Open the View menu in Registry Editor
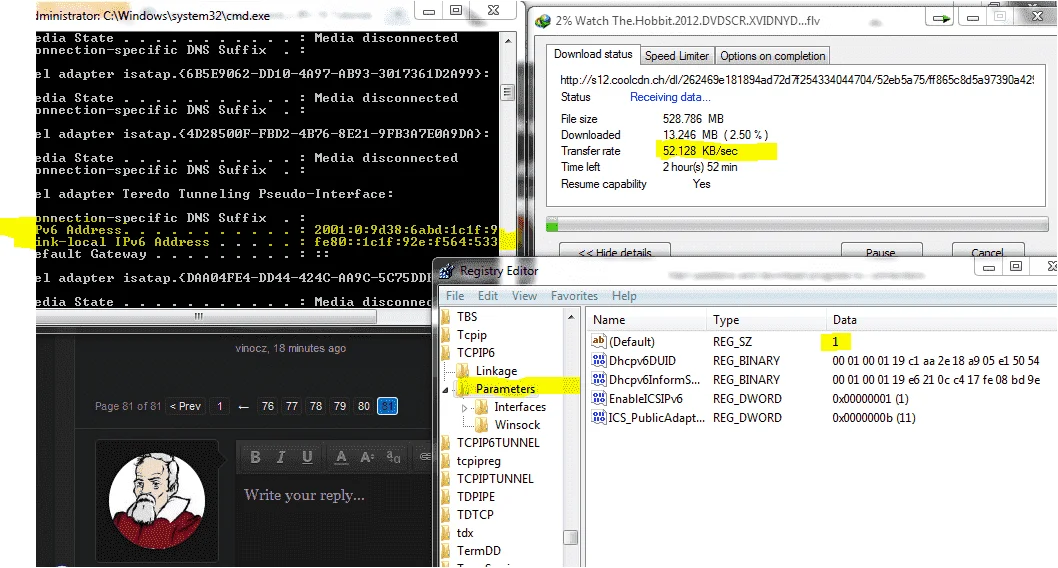Image resolution: width=1058 pixels, height=568 pixels. pos(524,295)
